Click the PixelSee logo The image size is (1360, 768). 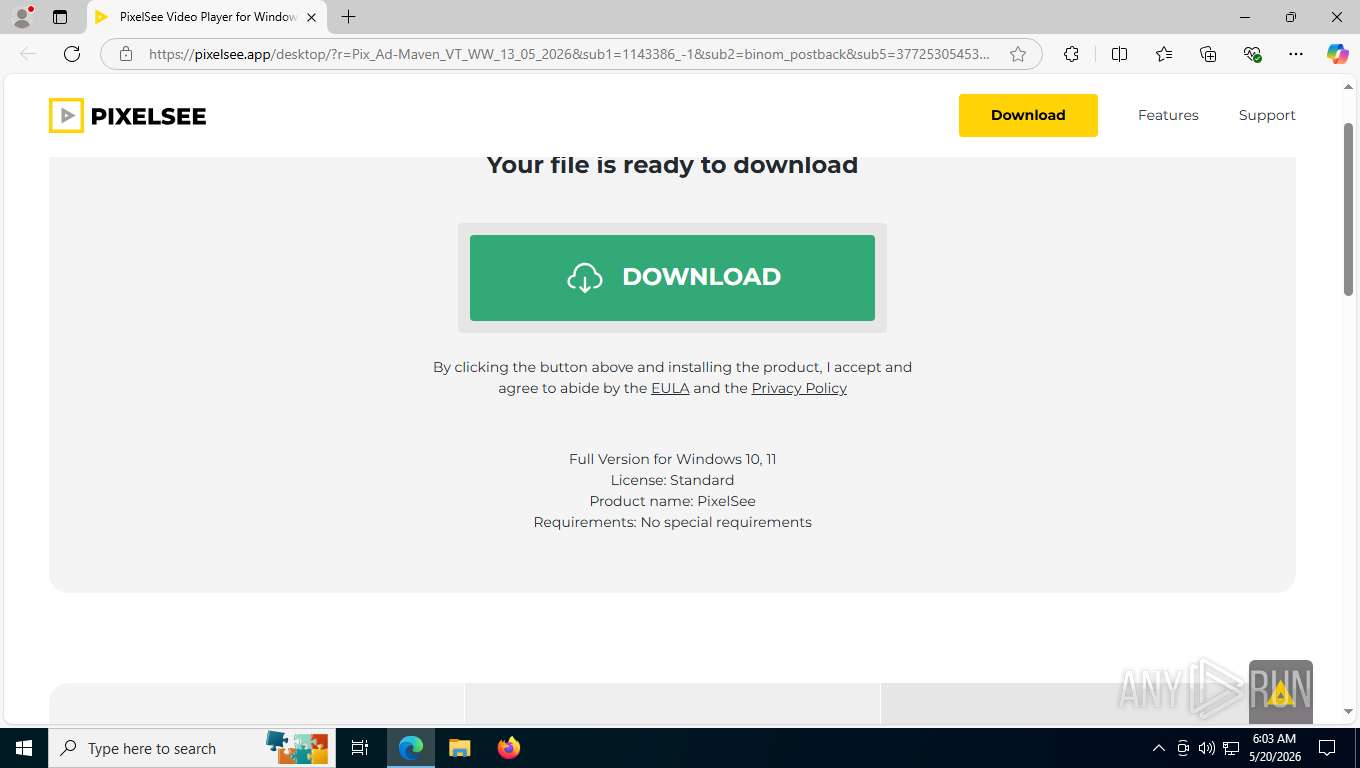(x=128, y=116)
